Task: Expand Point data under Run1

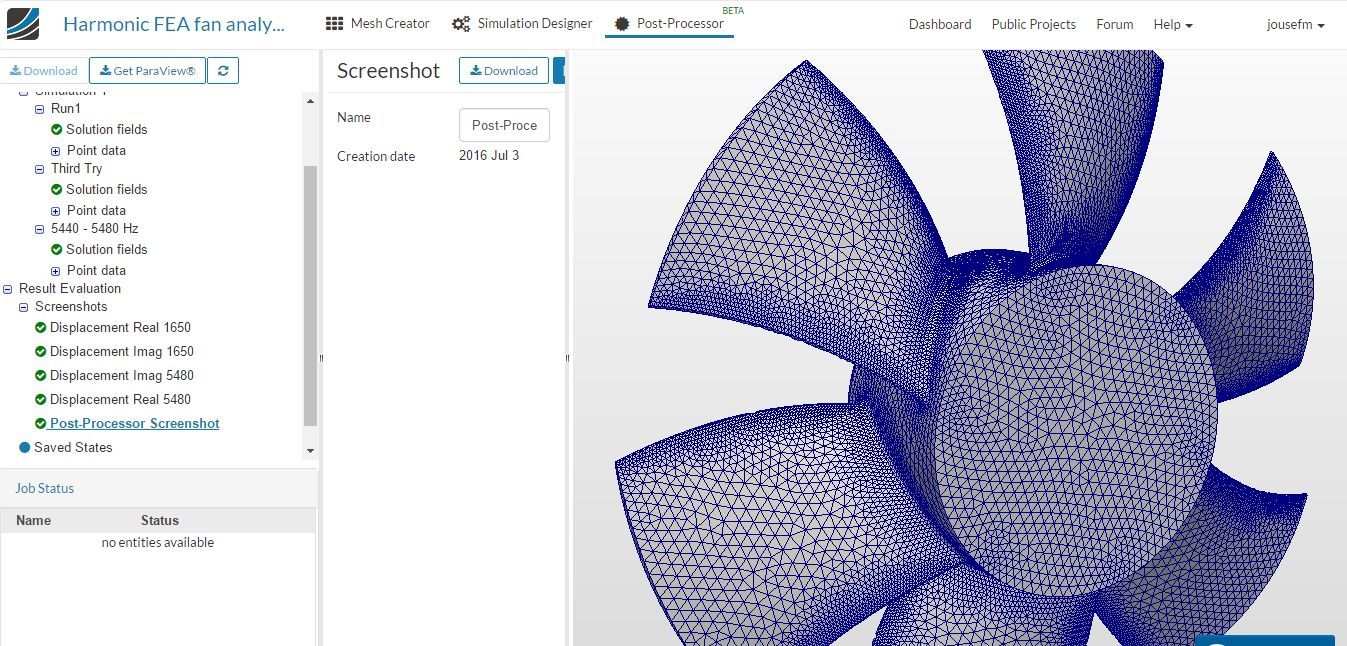Action: tap(56, 151)
